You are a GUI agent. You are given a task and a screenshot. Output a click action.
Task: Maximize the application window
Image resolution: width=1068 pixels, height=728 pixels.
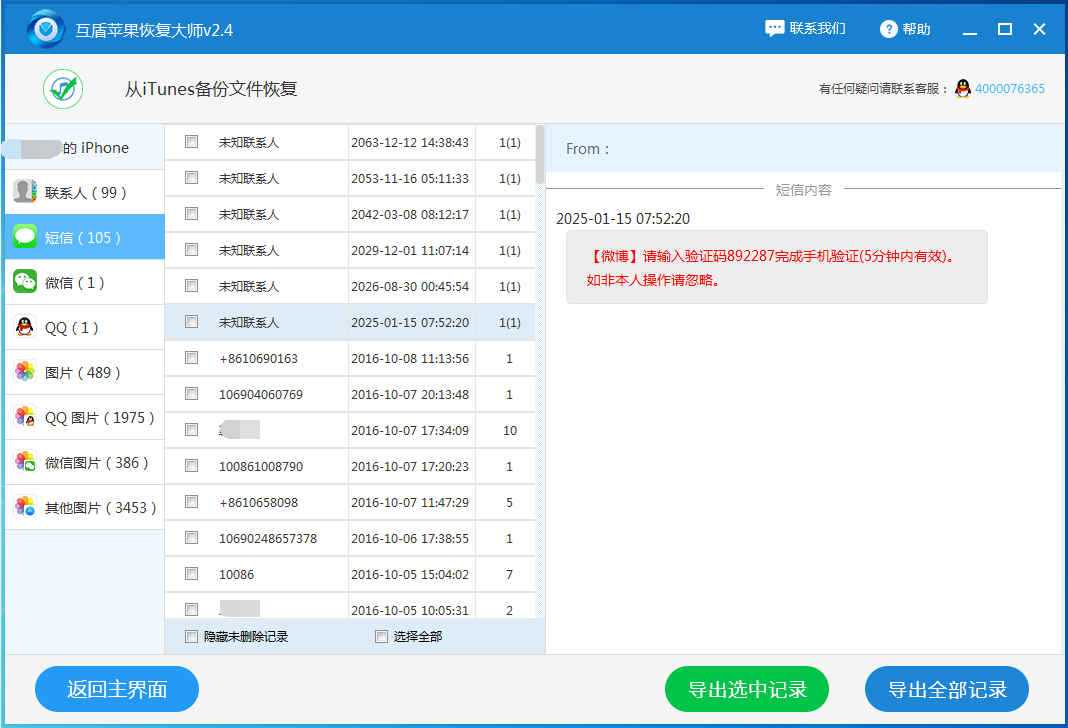coord(1005,29)
